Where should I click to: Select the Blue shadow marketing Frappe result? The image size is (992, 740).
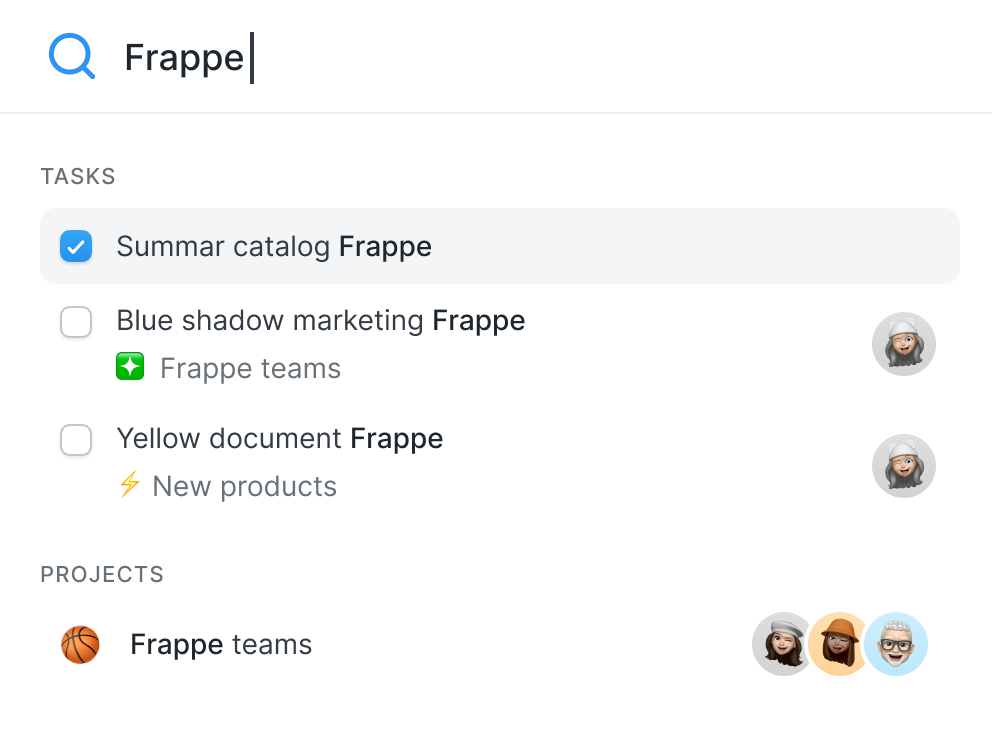(320, 321)
